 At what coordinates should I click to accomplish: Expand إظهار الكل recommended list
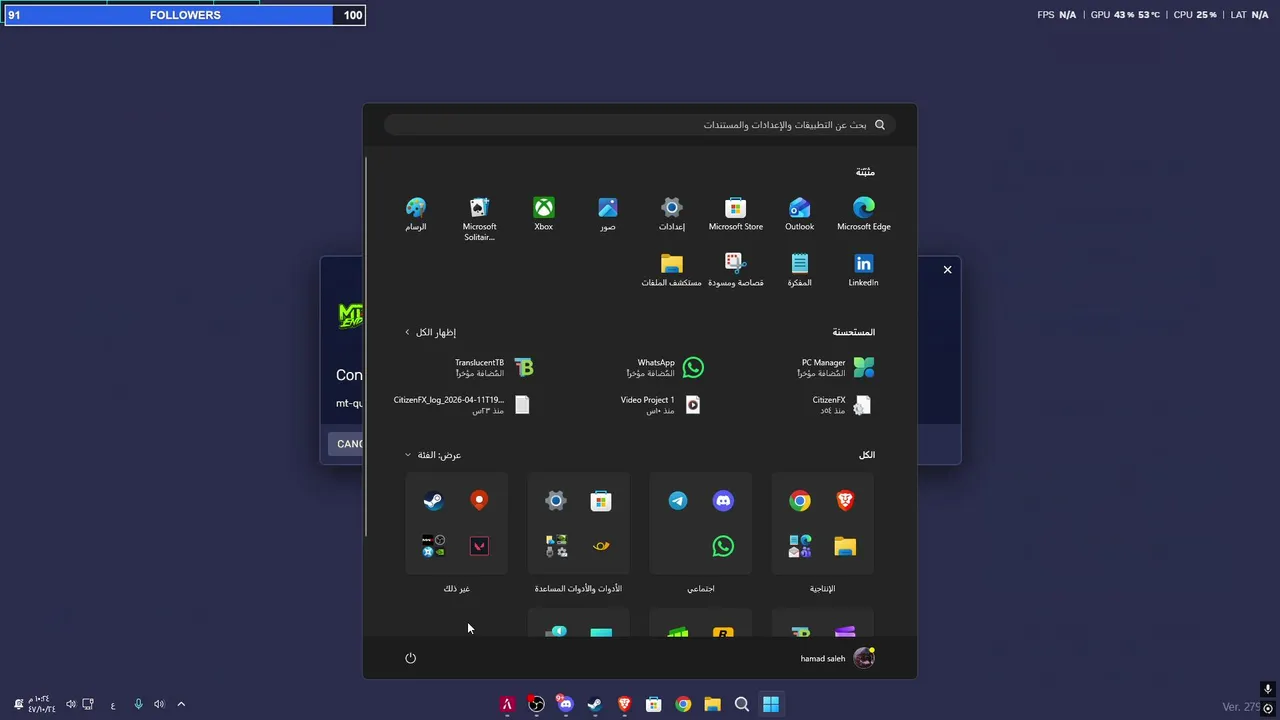pos(430,332)
